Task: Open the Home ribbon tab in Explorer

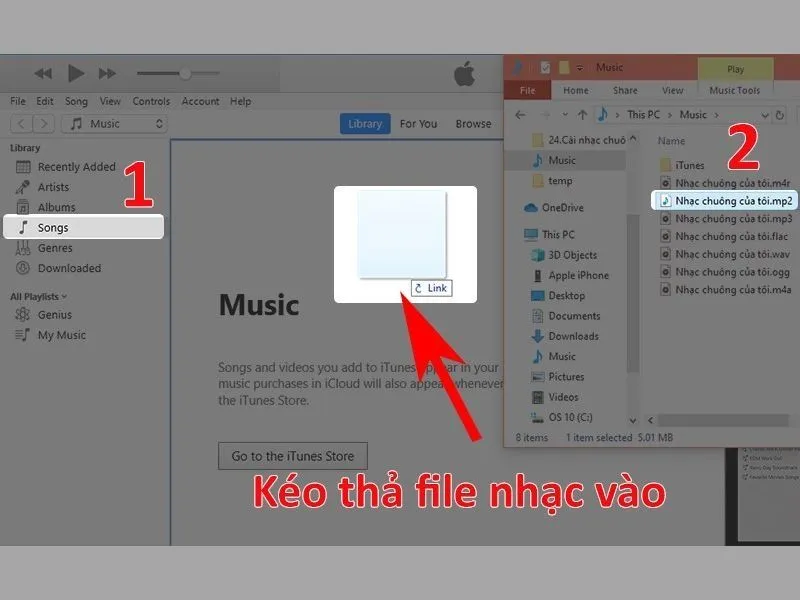Action: tap(576, 90)
